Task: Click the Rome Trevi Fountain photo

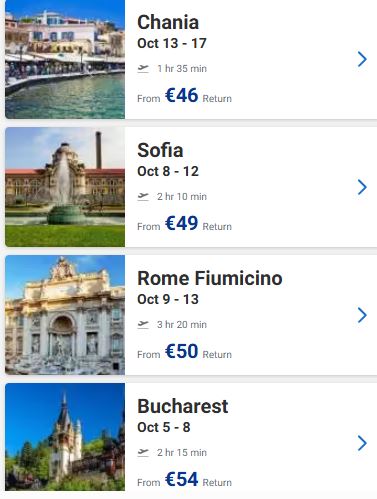Action: pos(65,315)
